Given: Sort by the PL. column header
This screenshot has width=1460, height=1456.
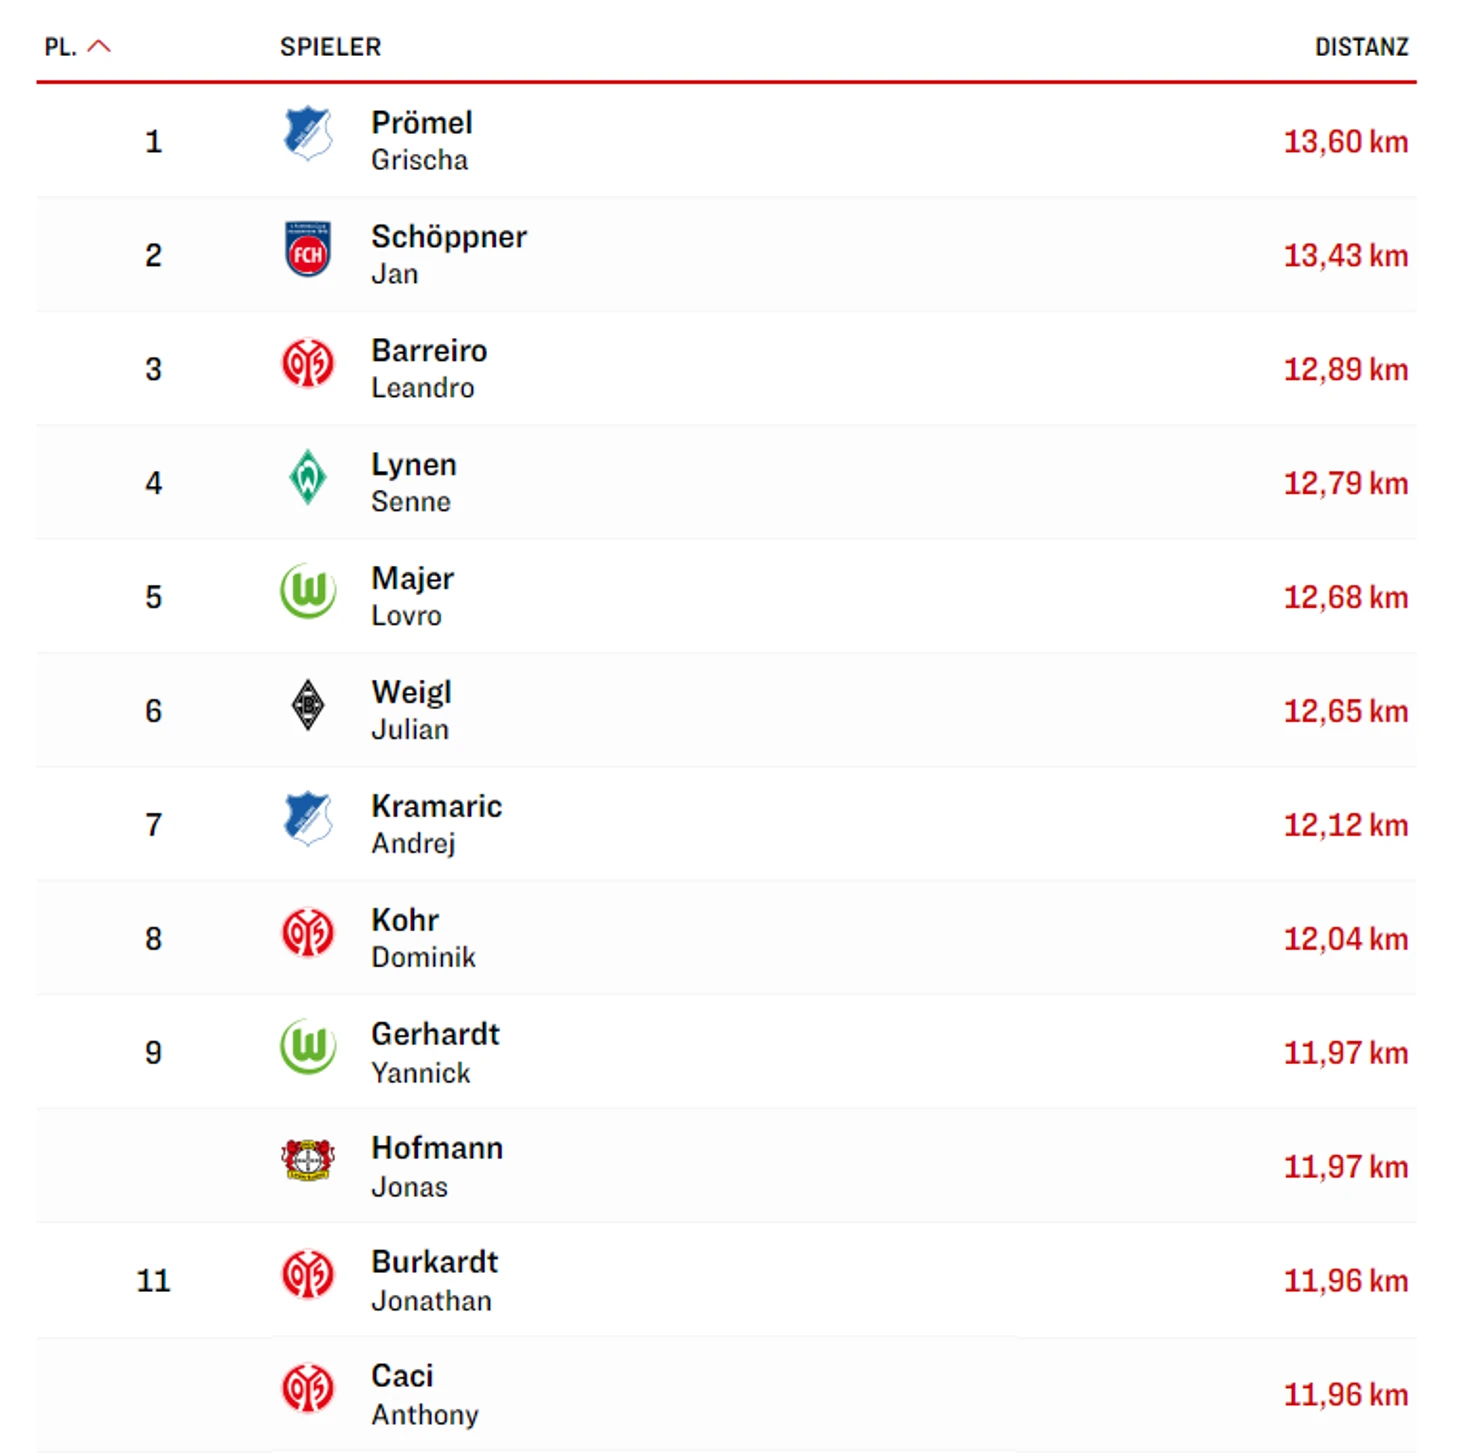Looking at the screenshot, I should pos(60,47).
